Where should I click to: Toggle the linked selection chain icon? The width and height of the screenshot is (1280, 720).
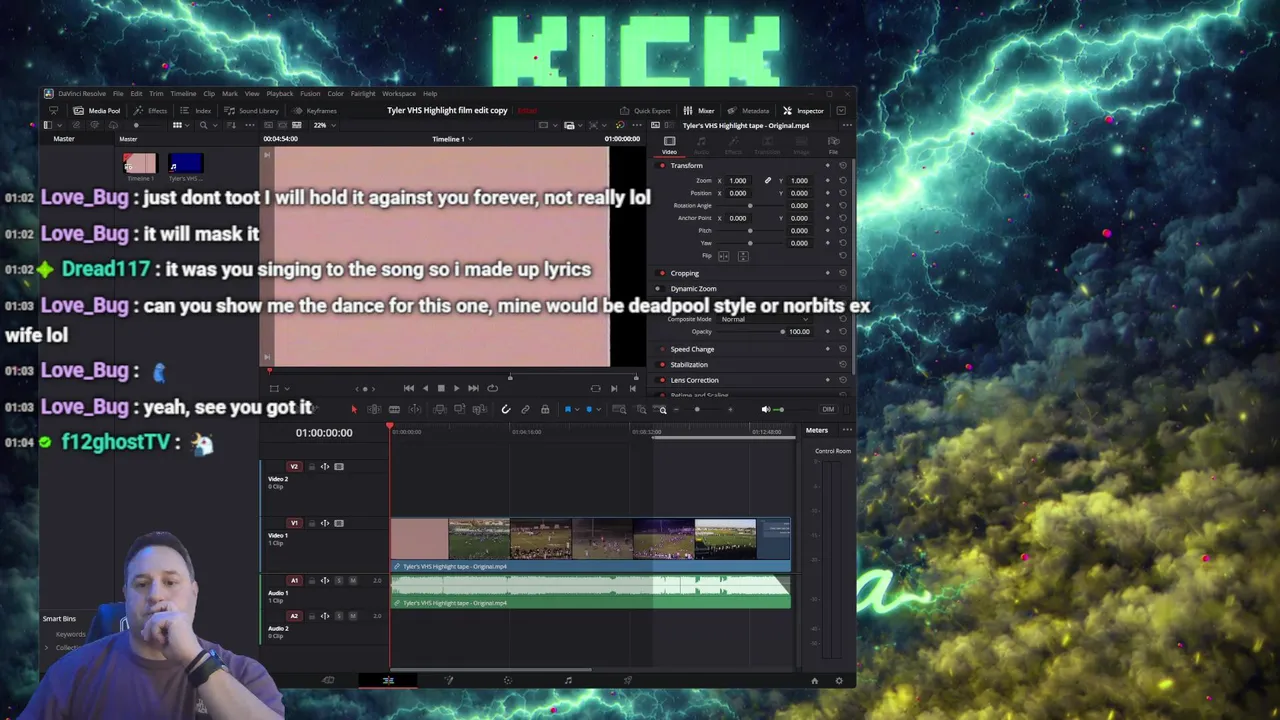point(525,409)
